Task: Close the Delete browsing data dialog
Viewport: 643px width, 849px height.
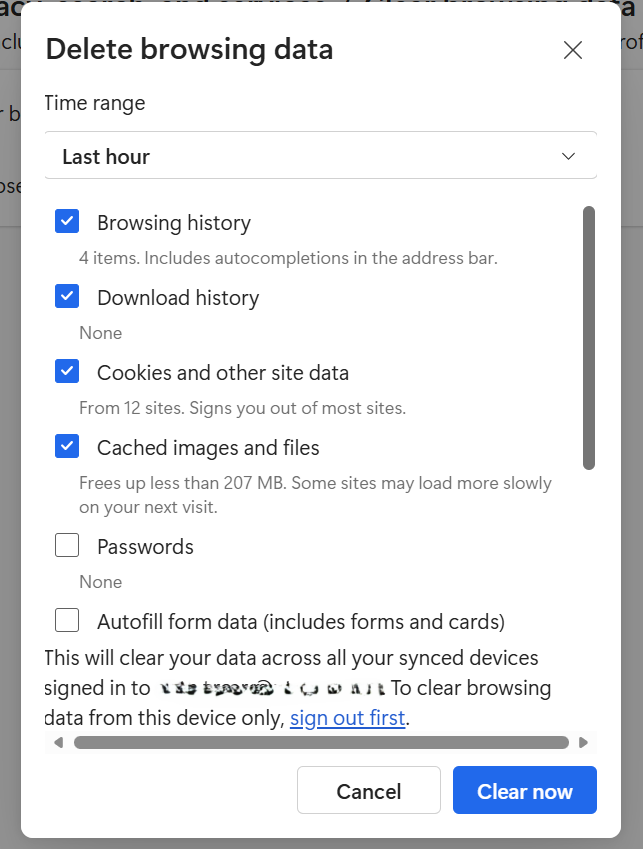Action: (573, 51)
